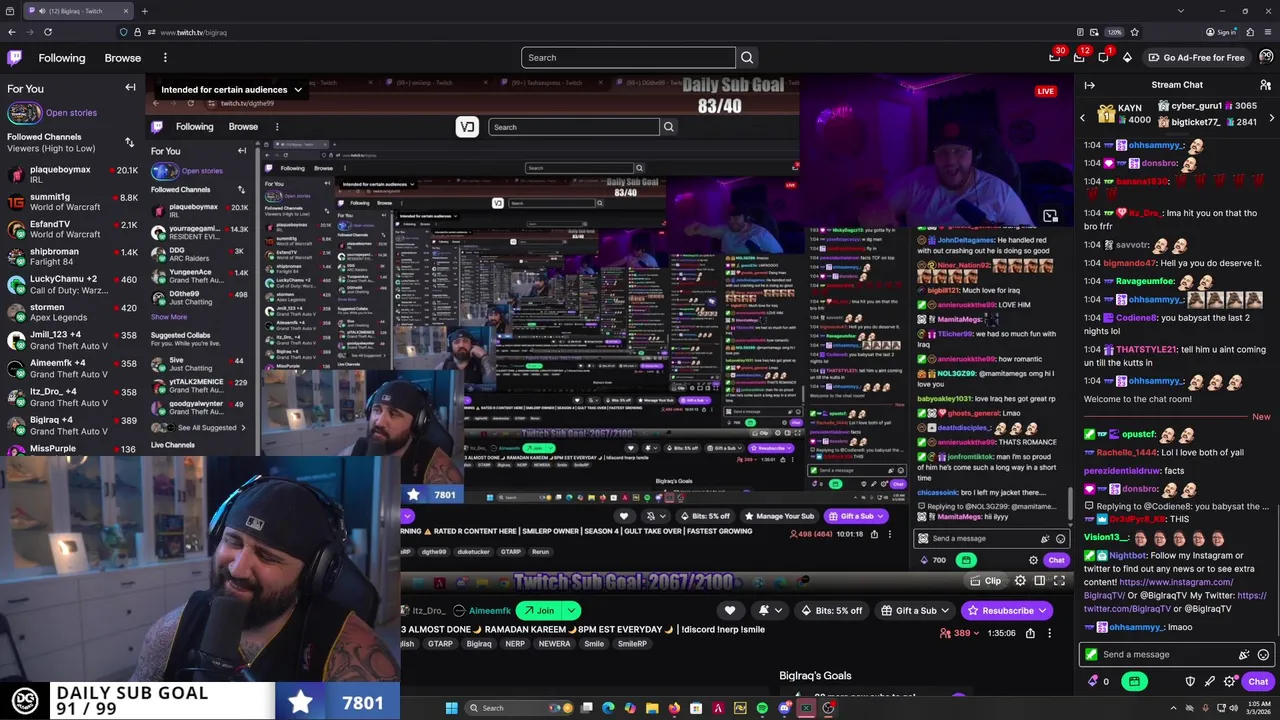The image size is (1280, 720).
Task: Click the green rewards button below chat
Action: click(x=1134, y=682)
